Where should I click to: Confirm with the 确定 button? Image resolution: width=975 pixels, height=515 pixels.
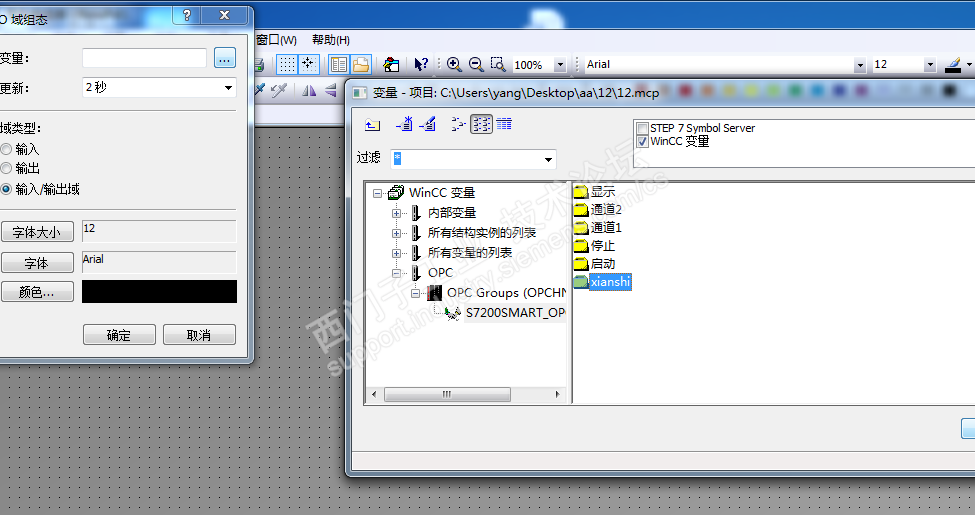coord(119,335)
